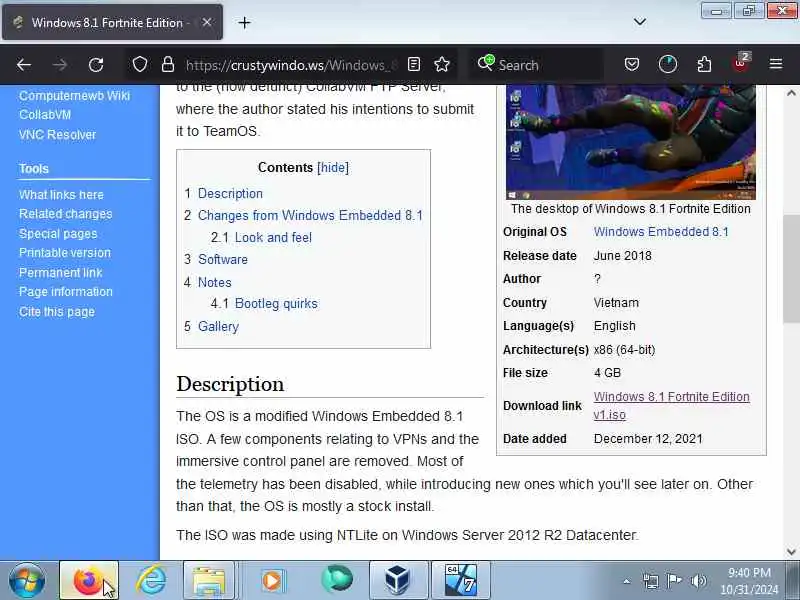The image size is (800, 600).
Task: Click the URL address bar
Action: pyautogui.click(x=291, y=65)
